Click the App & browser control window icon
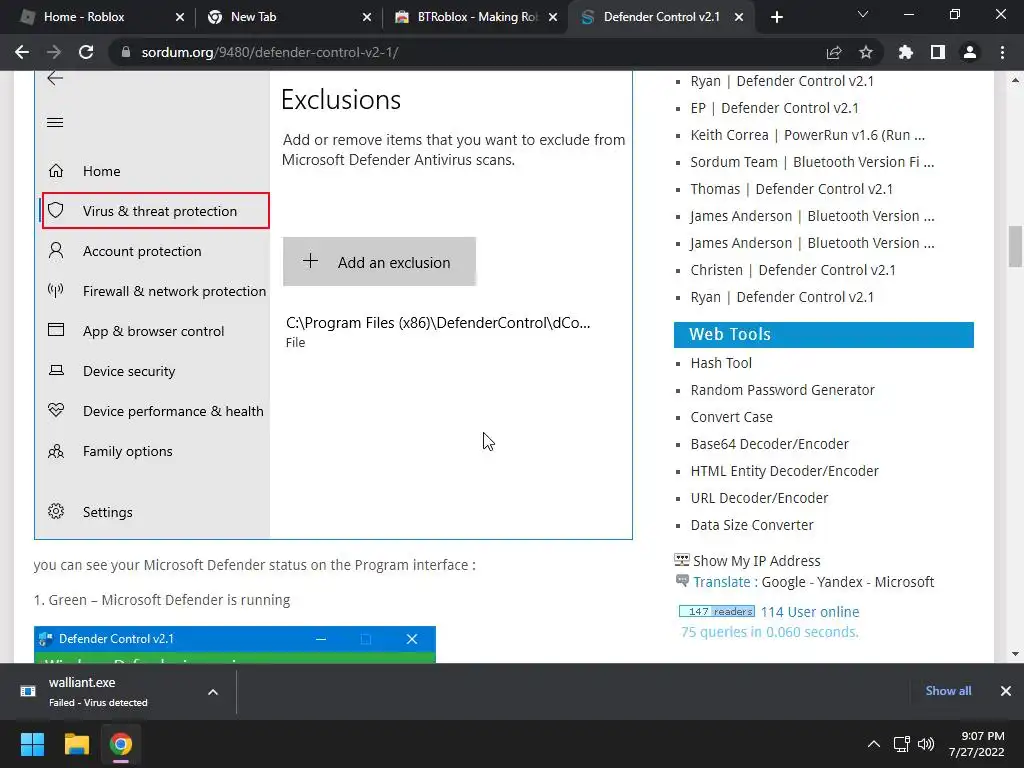The image size is (1024, 768). [x=56, y=330]
